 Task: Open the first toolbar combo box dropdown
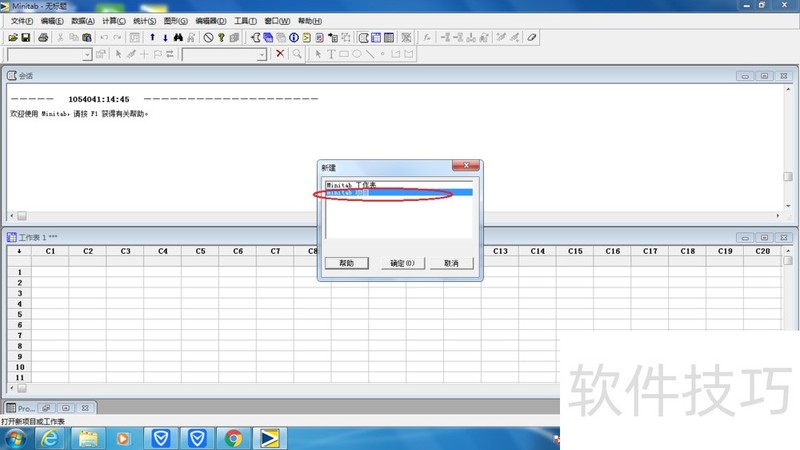click(x=87, y=54)
